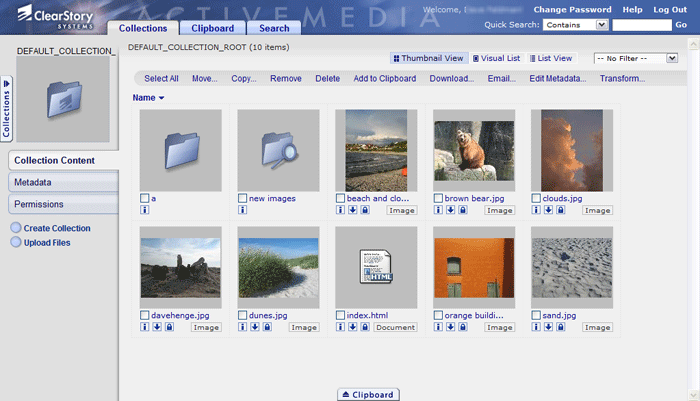Viewport: 700px width, 401px height.
Task: Click lock icon under dunes.jpg
Action: pyautogui.click(x=267, y=327)
